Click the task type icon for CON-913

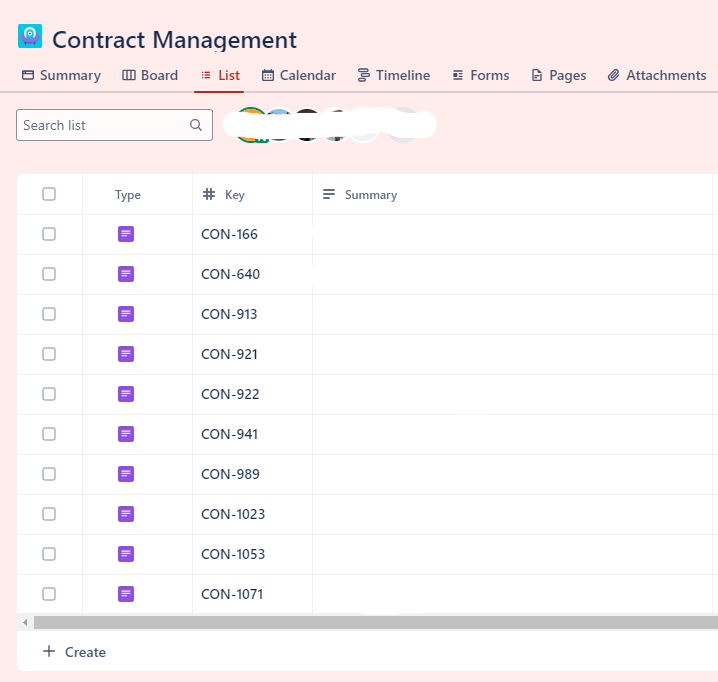click(x=126, y=314)
